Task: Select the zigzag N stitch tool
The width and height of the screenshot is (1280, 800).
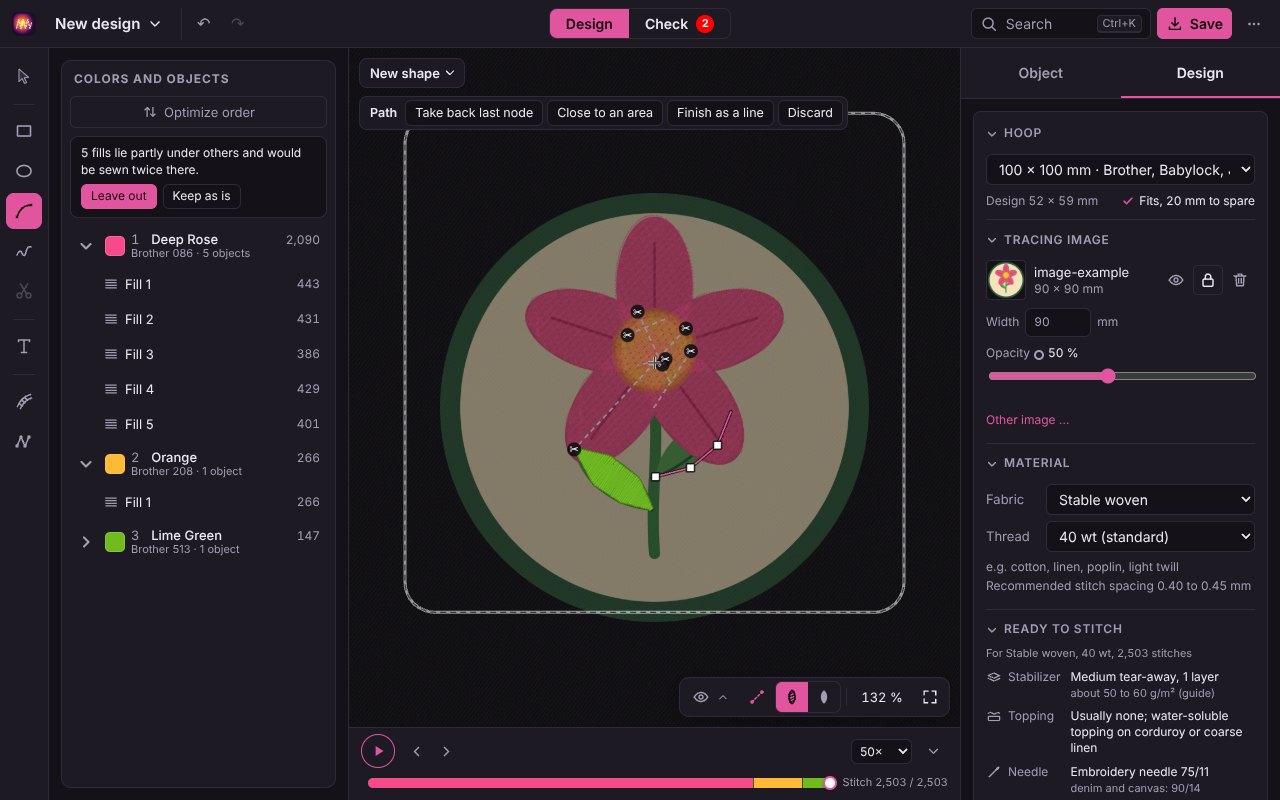Action: coord(24,441)
